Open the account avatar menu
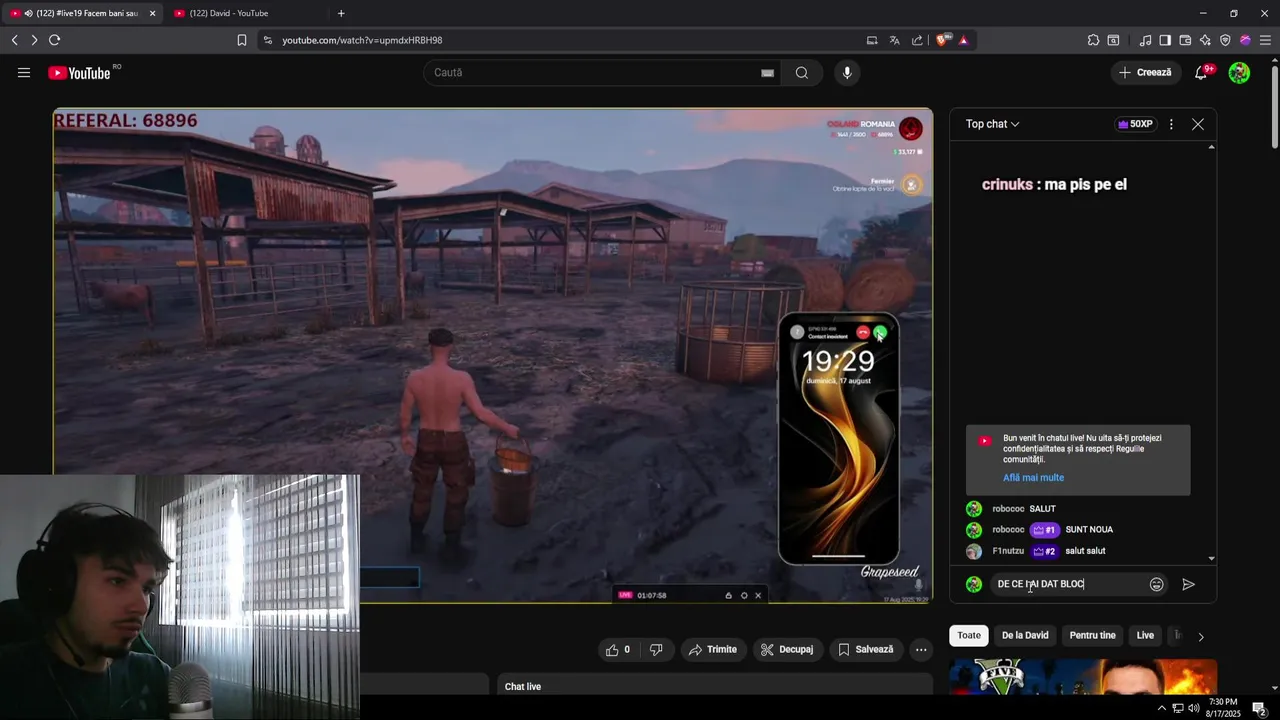Image resolution: width=1280 pixels, height=720 pixels. click(1239, 73)
